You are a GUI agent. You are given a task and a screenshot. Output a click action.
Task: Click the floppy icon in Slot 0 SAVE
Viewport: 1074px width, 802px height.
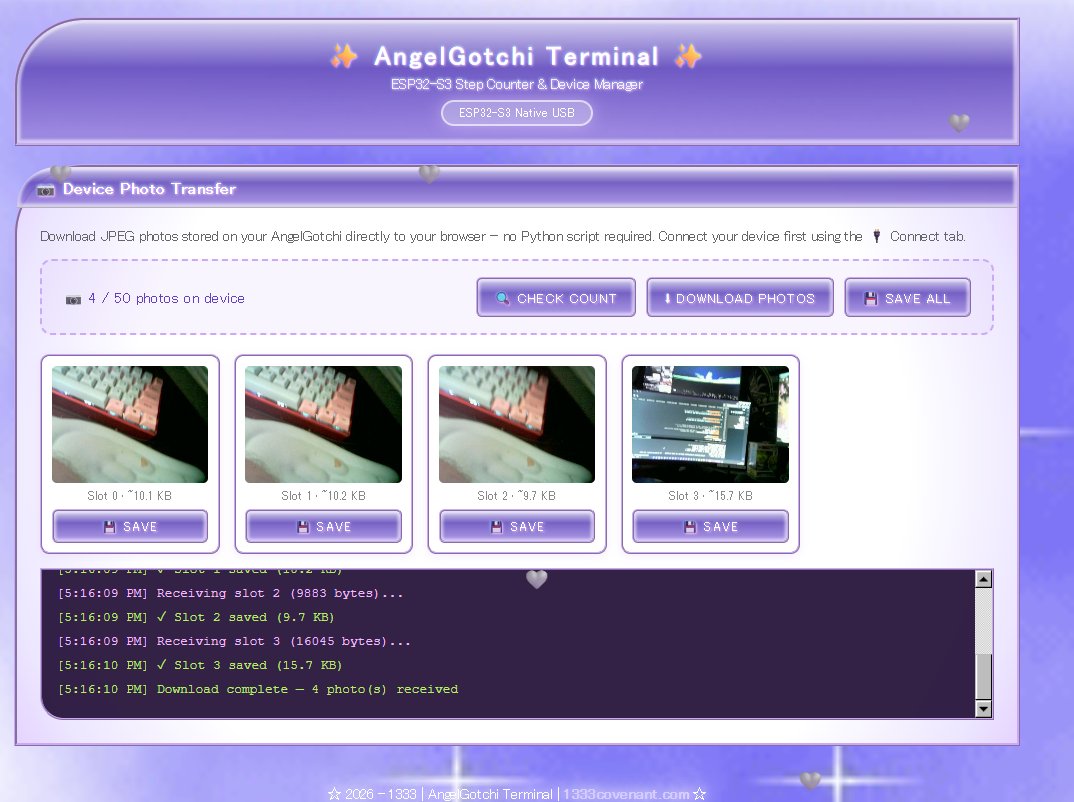coord(110,527)
